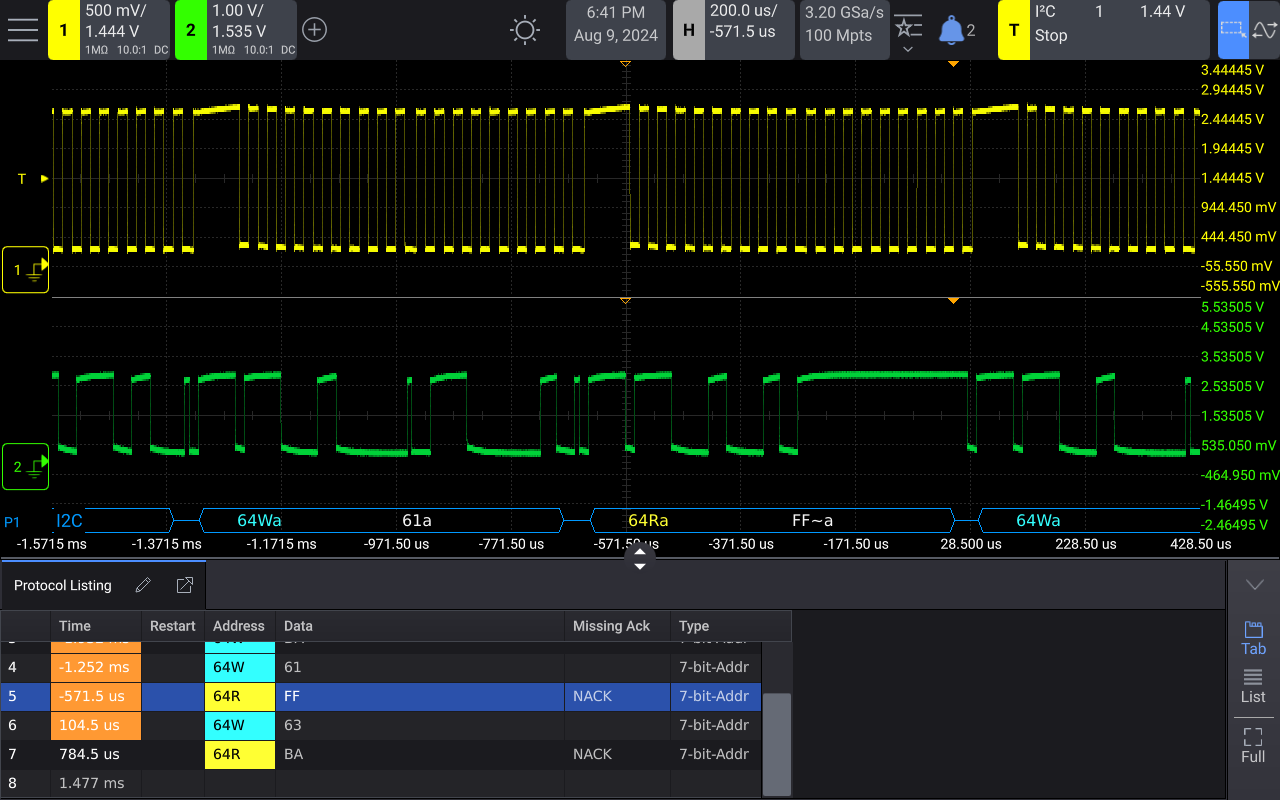Toggle the H horizontal controls

(x=688, y=30)
